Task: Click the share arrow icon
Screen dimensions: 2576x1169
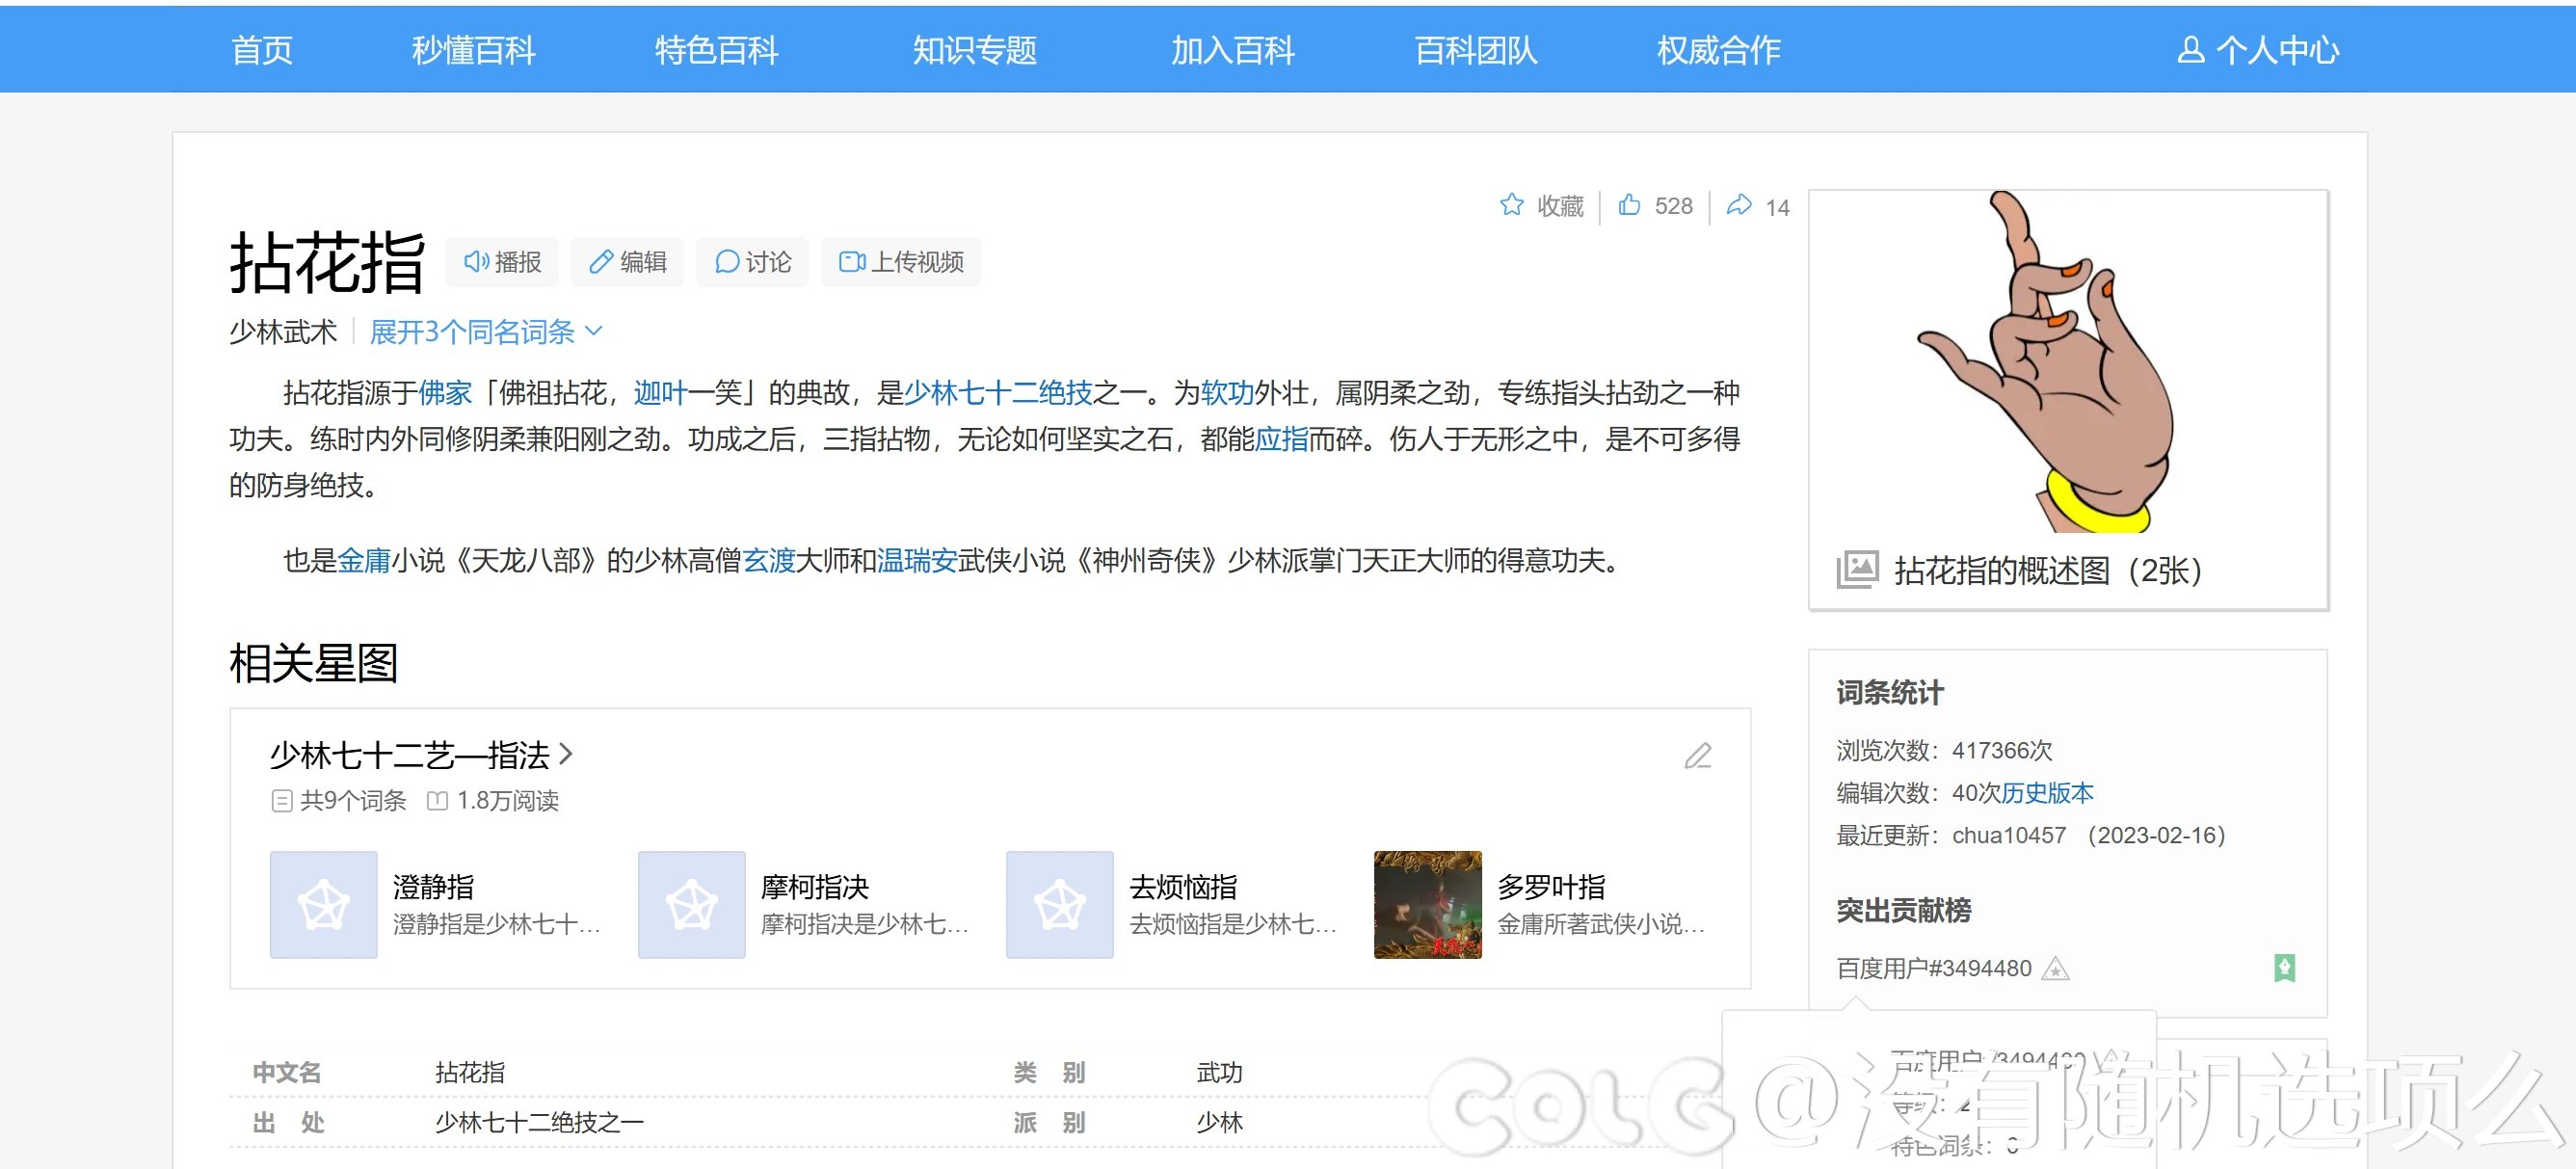Action: click(1739, 205)
